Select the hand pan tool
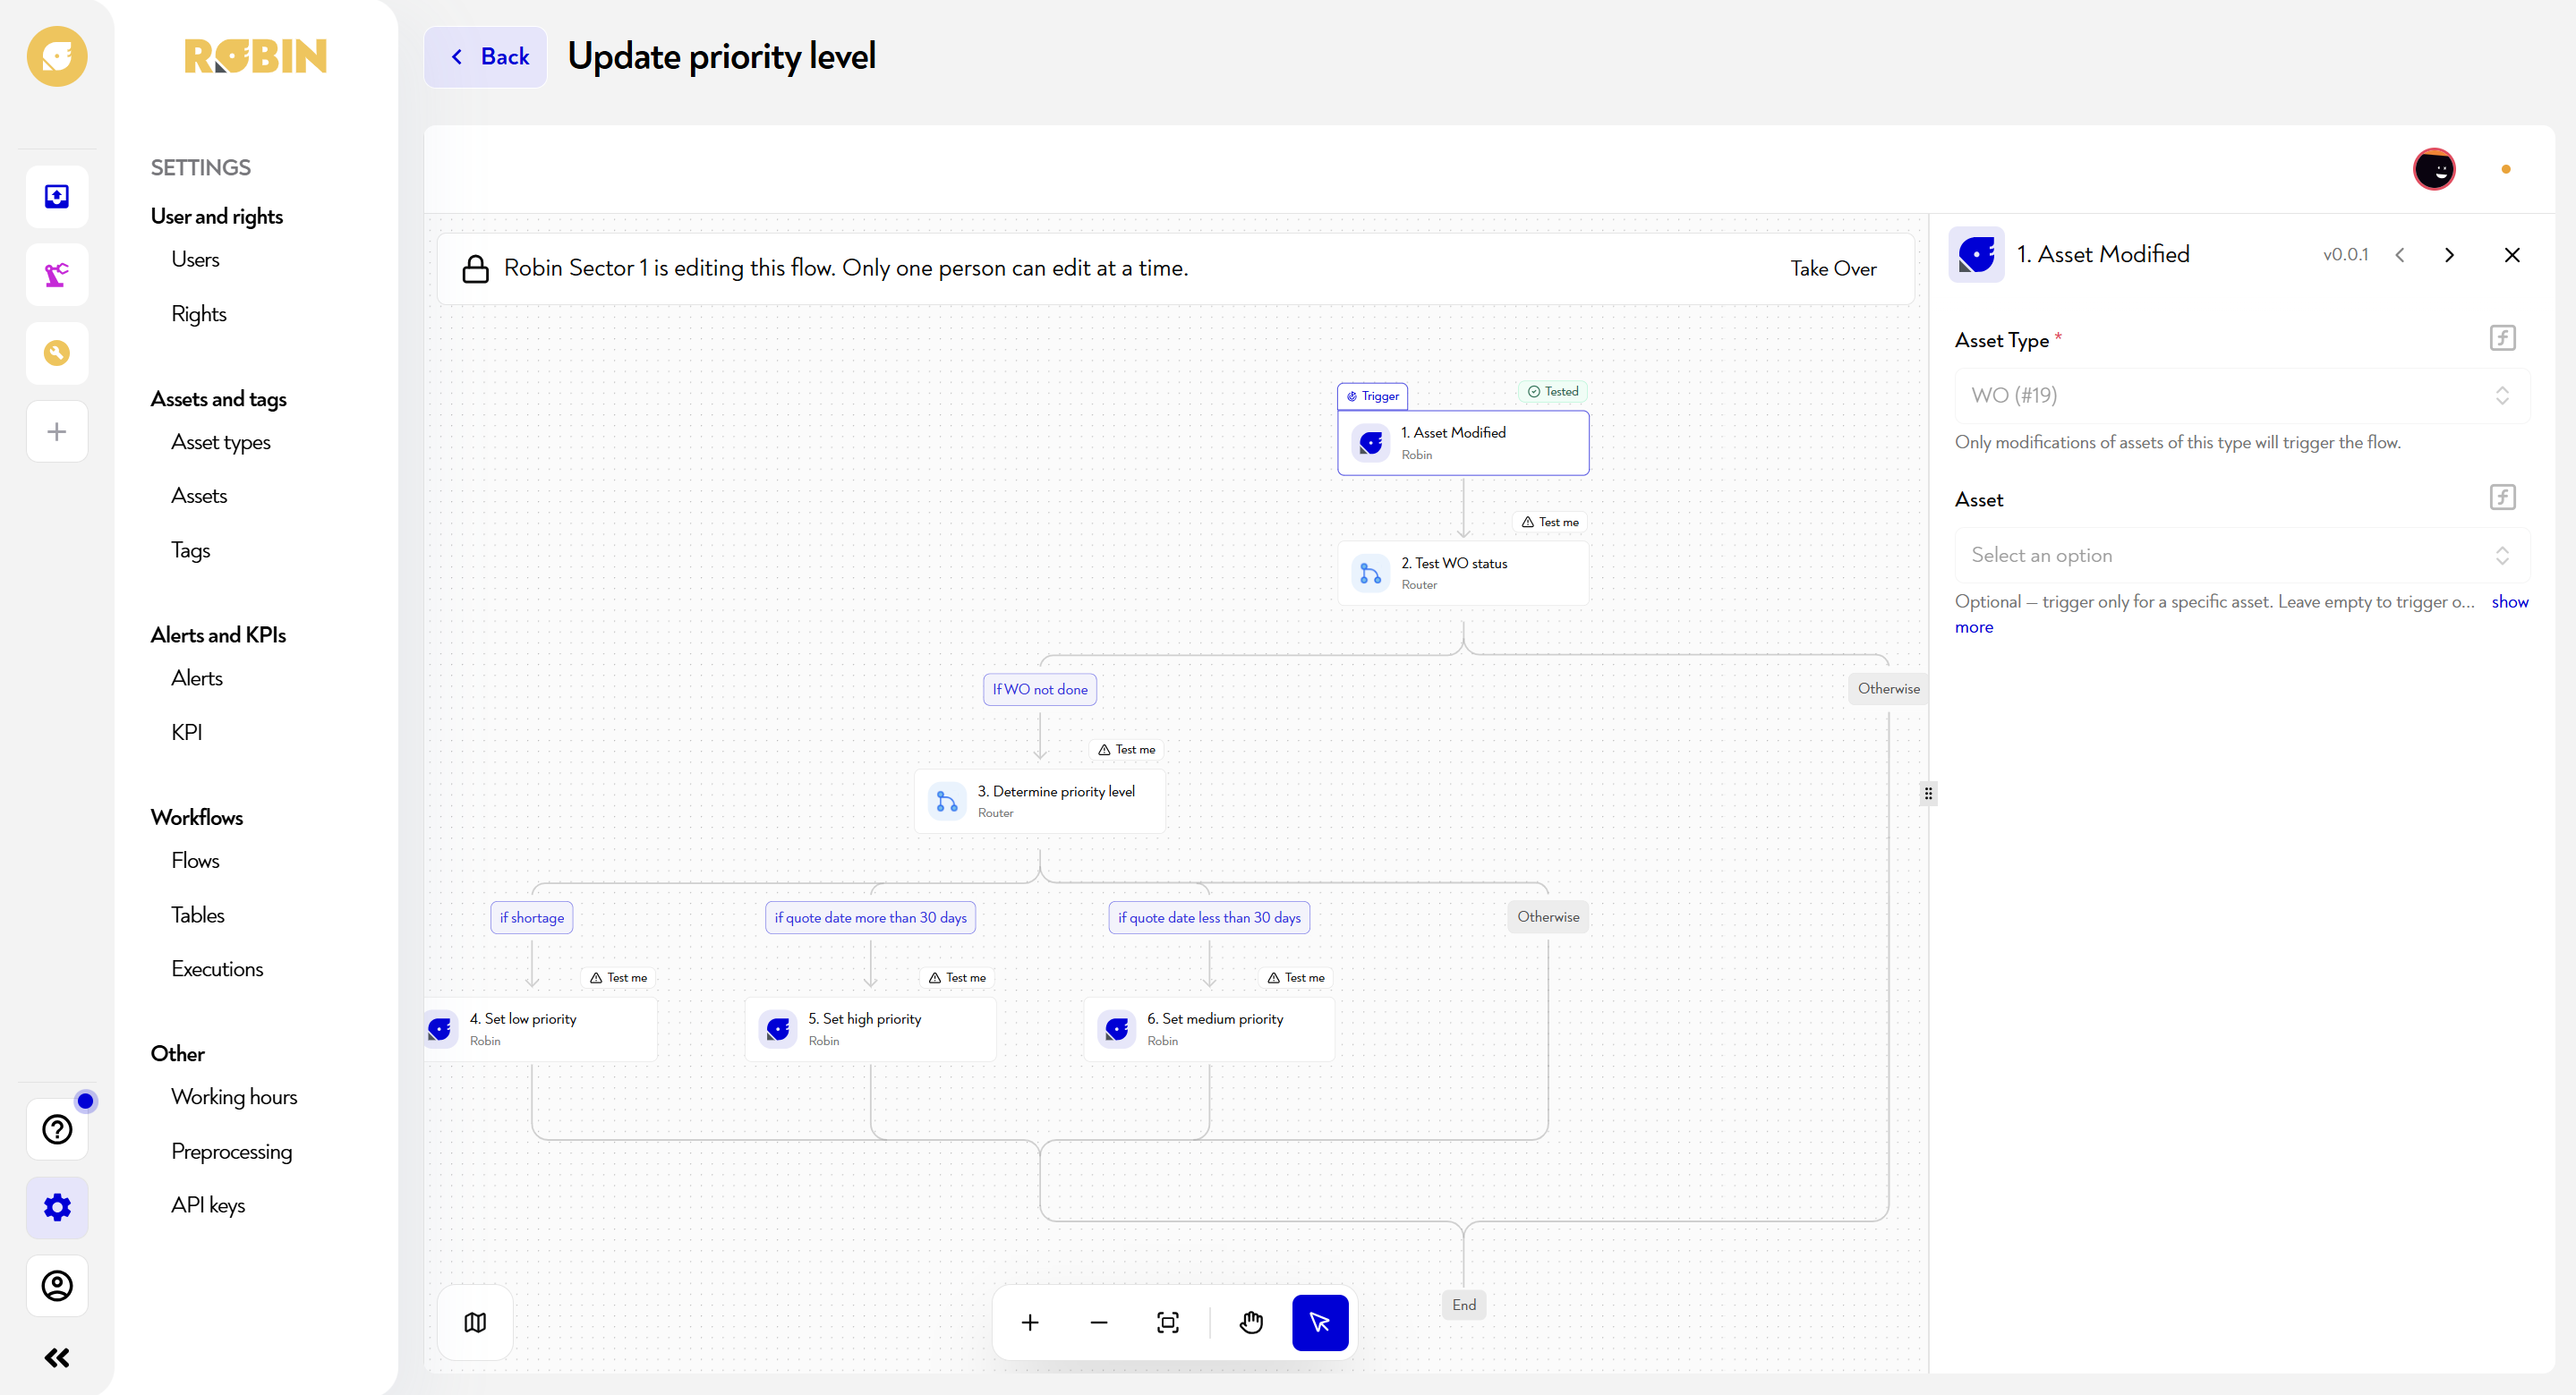The height and width of the screenshot is (1395, 2576). [1251, 1323]
